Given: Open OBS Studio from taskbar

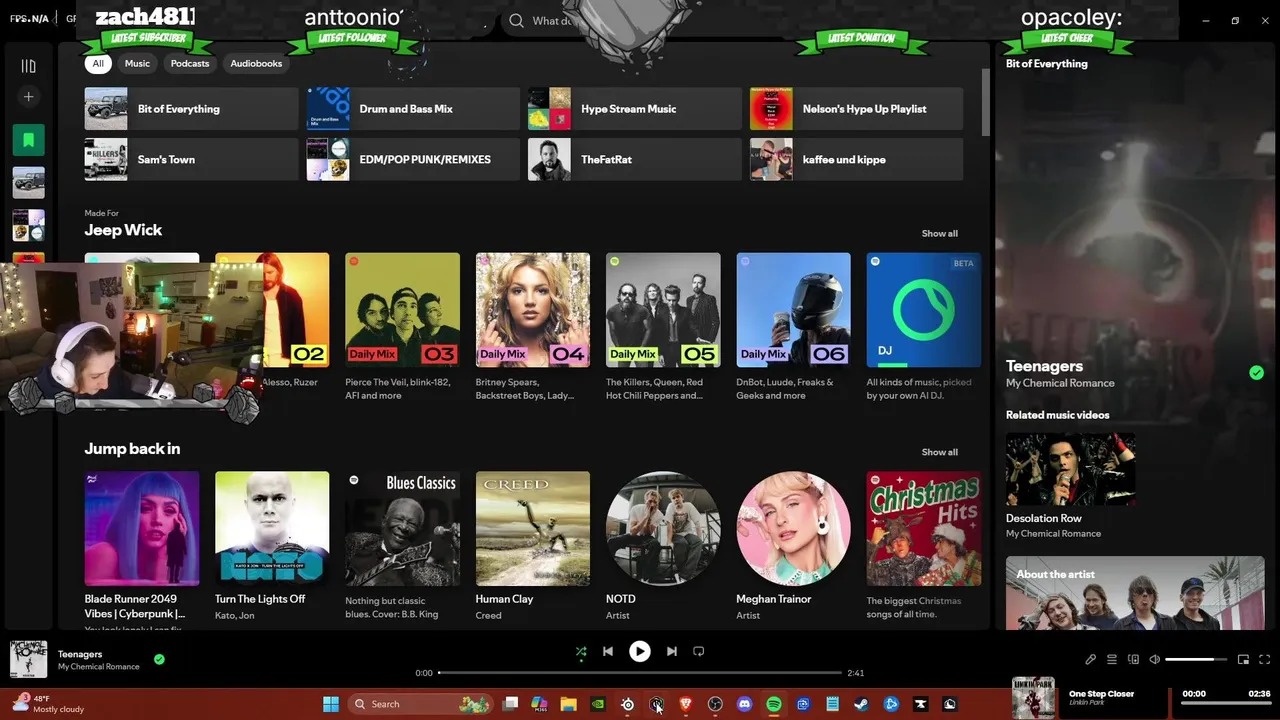Looking at the screenshot, I should [715, 704].
